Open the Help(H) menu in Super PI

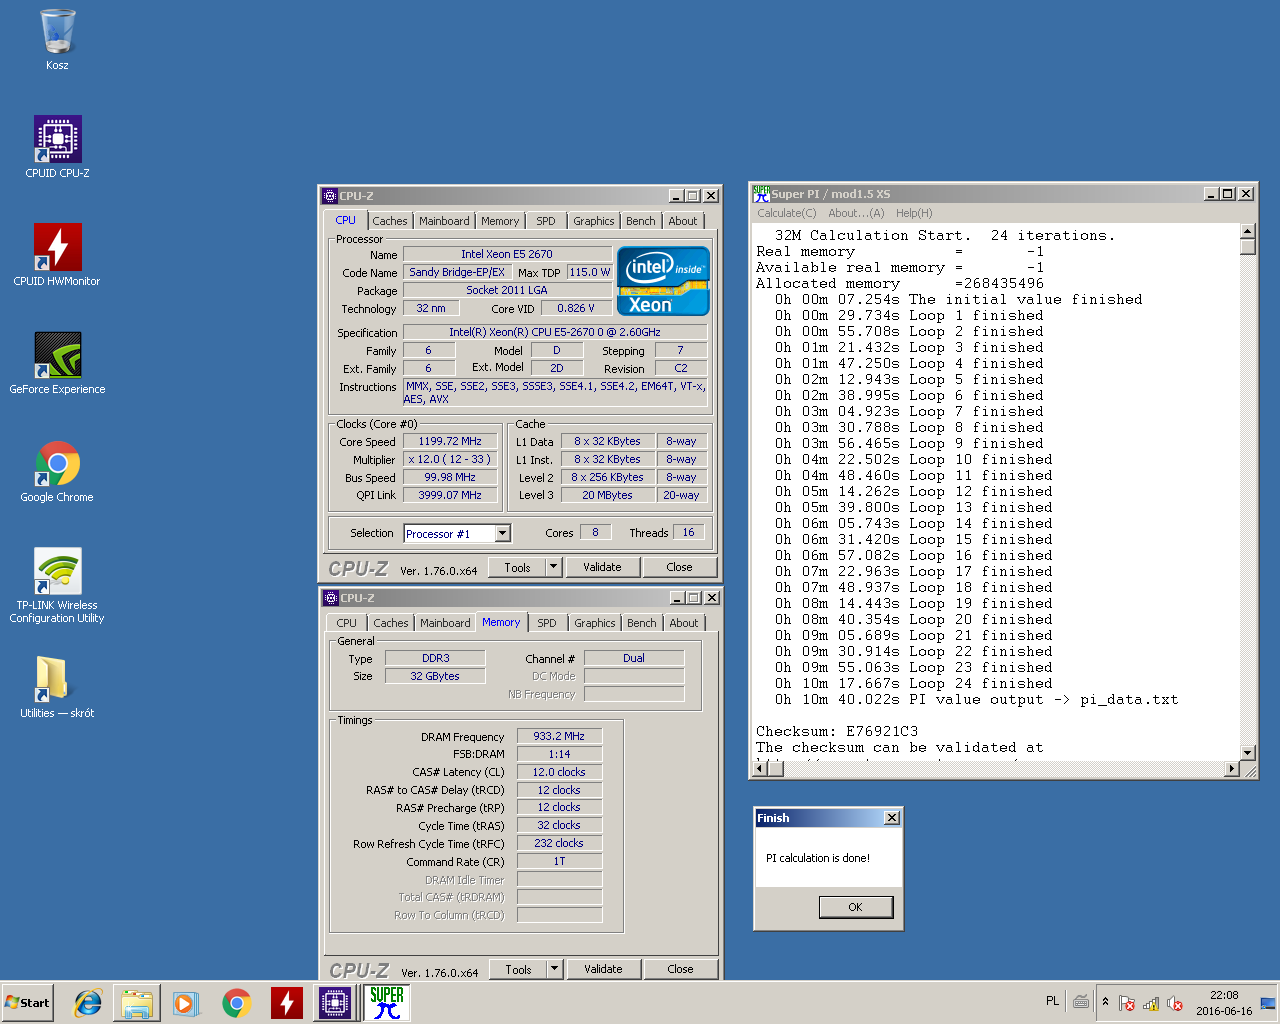tap(914, 213)
